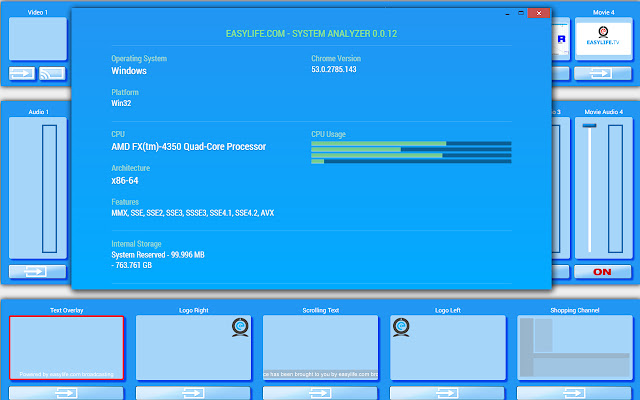Click the webcam logo in Logo Right preview

(240, 327)
